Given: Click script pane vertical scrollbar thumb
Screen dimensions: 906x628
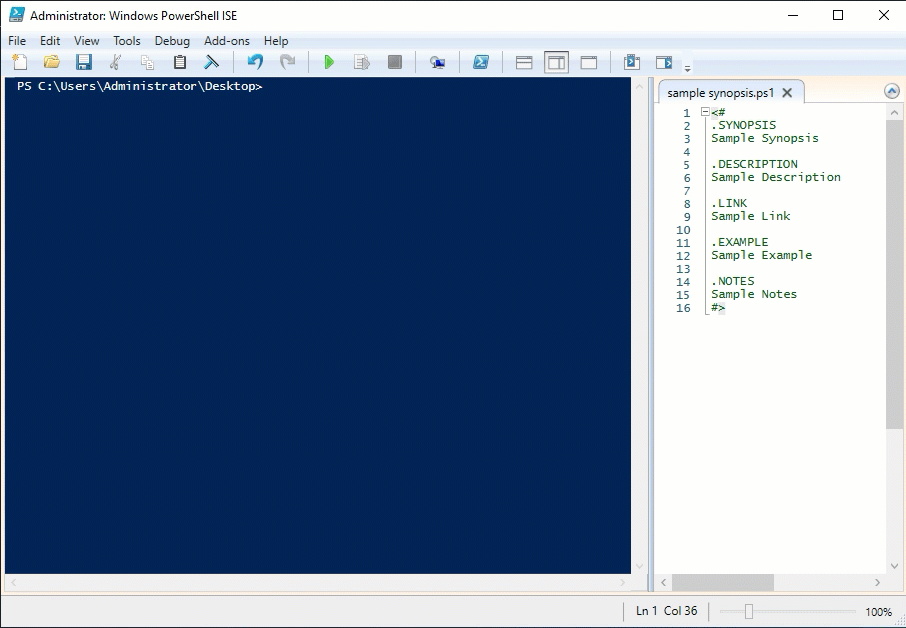Looking at the screenshot, I should coord(894,274).
